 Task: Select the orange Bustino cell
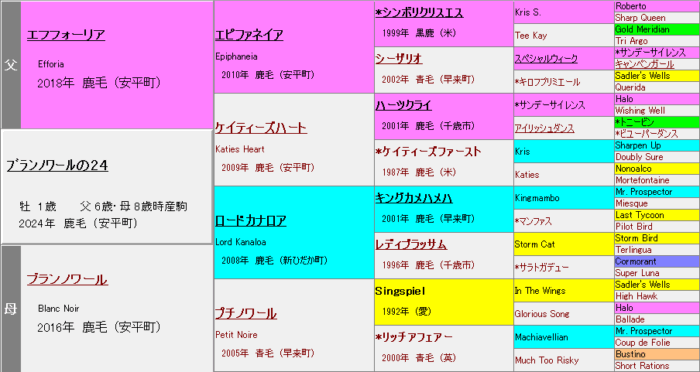pyautogui.click(x=657, y=355)
